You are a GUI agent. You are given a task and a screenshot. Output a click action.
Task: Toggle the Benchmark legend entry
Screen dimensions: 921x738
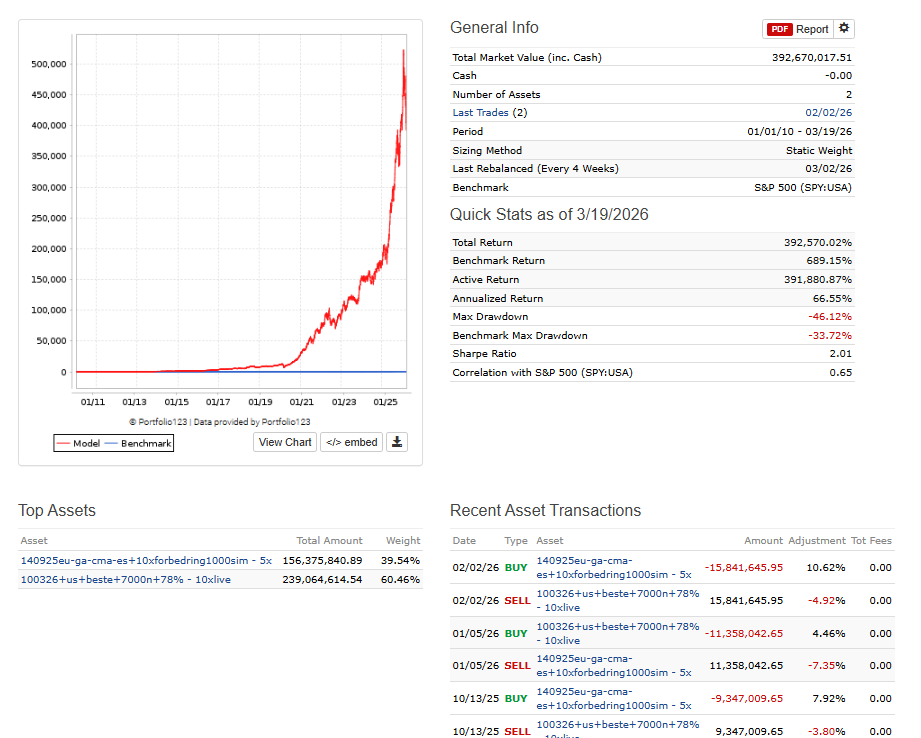[x=138, y=443]
